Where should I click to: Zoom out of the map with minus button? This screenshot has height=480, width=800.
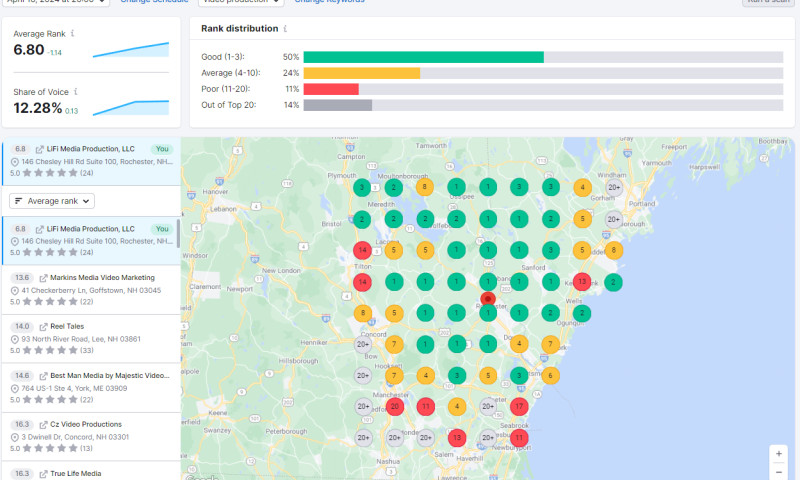[x=778, y=470]
